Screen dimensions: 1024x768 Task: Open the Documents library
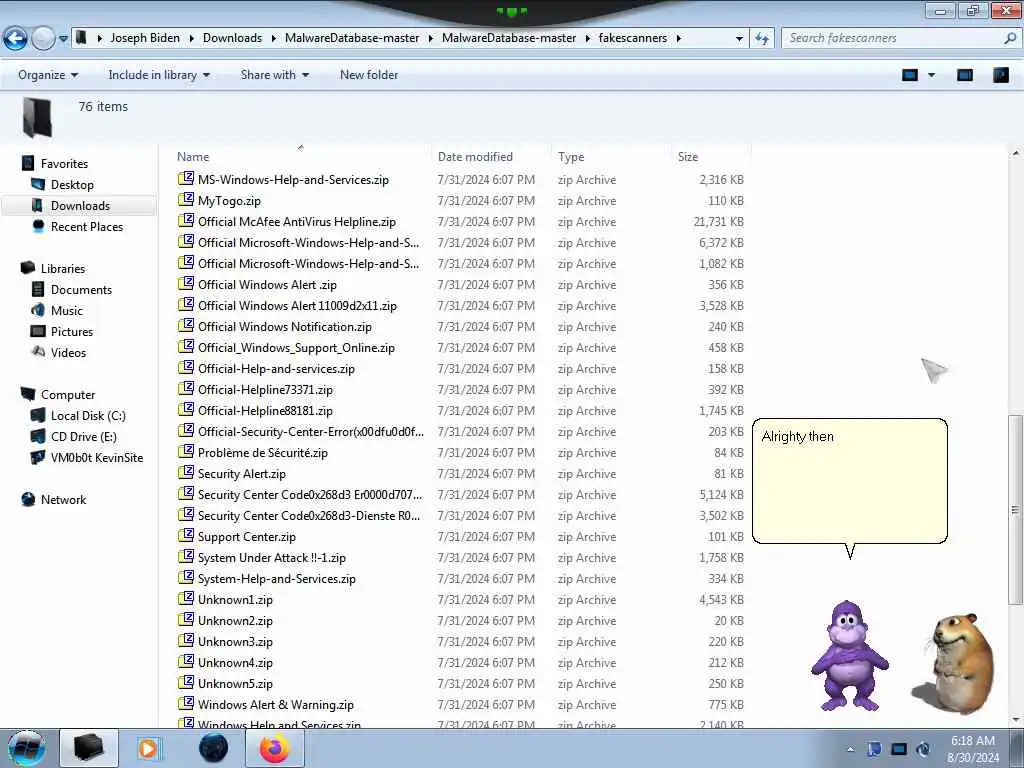81,289
